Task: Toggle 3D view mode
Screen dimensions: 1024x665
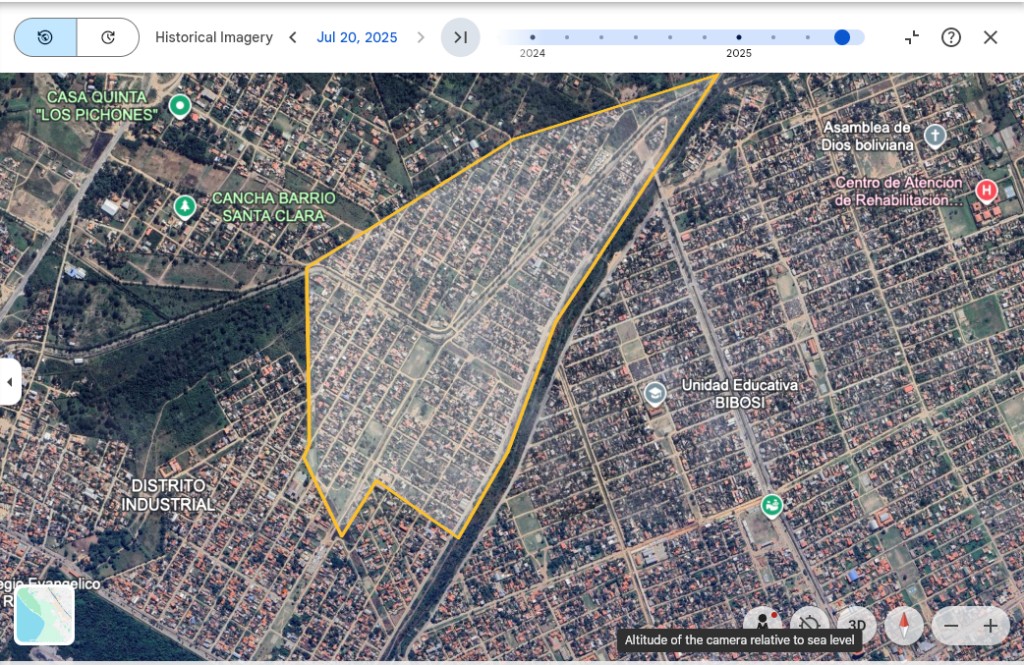Action: click(856, 625)
